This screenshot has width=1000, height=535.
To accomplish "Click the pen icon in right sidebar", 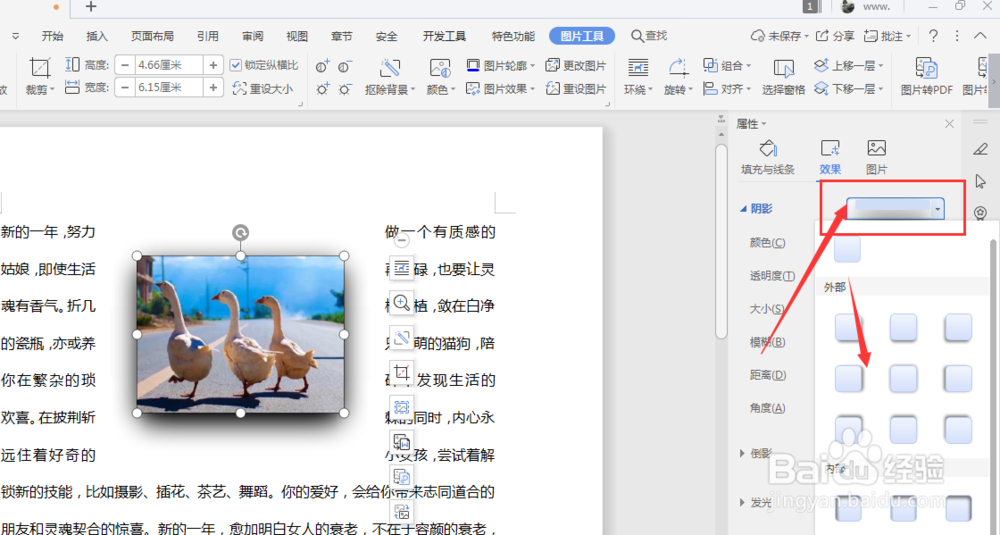I will [x=980, y=149].
